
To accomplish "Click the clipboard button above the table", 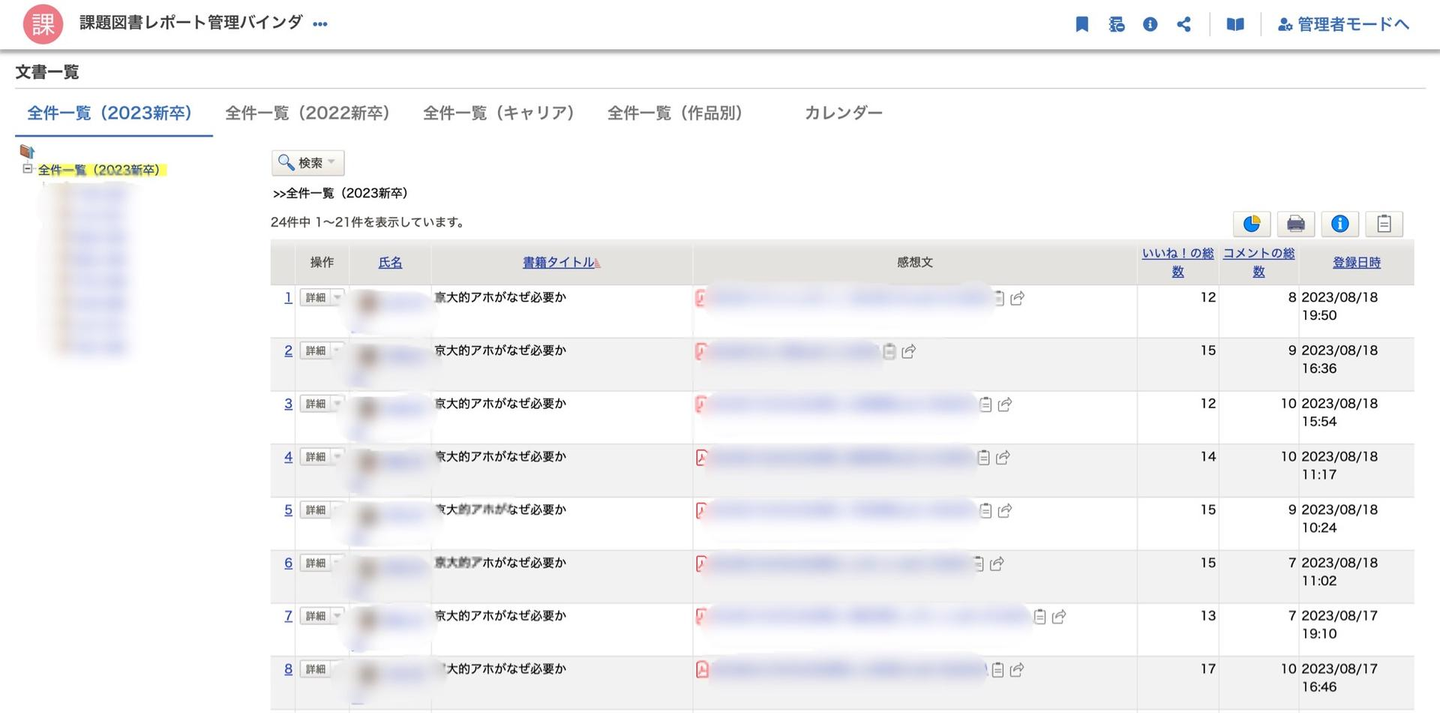I will point(1384,224).
